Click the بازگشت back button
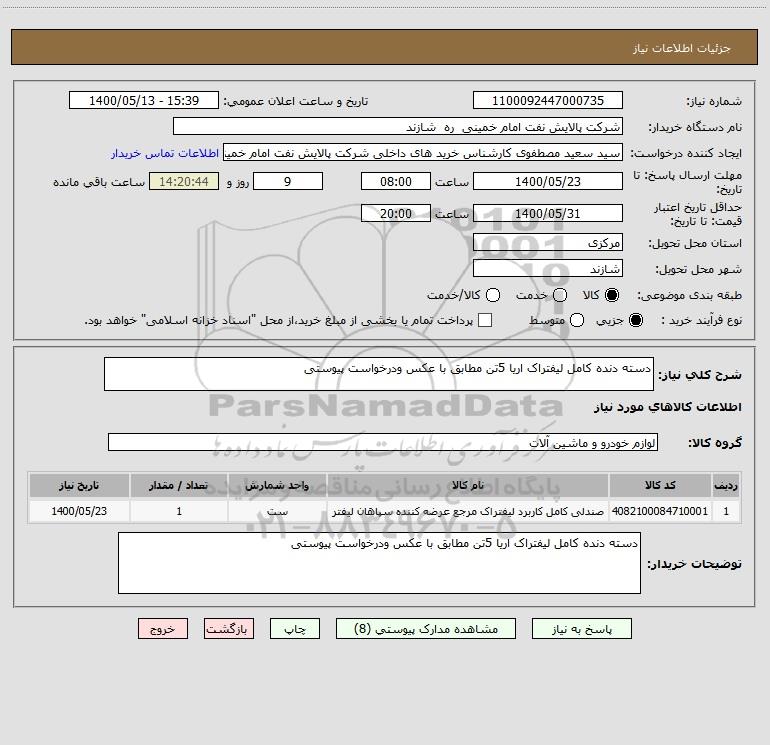Screen dimensions: 770x745 [229, 629]
